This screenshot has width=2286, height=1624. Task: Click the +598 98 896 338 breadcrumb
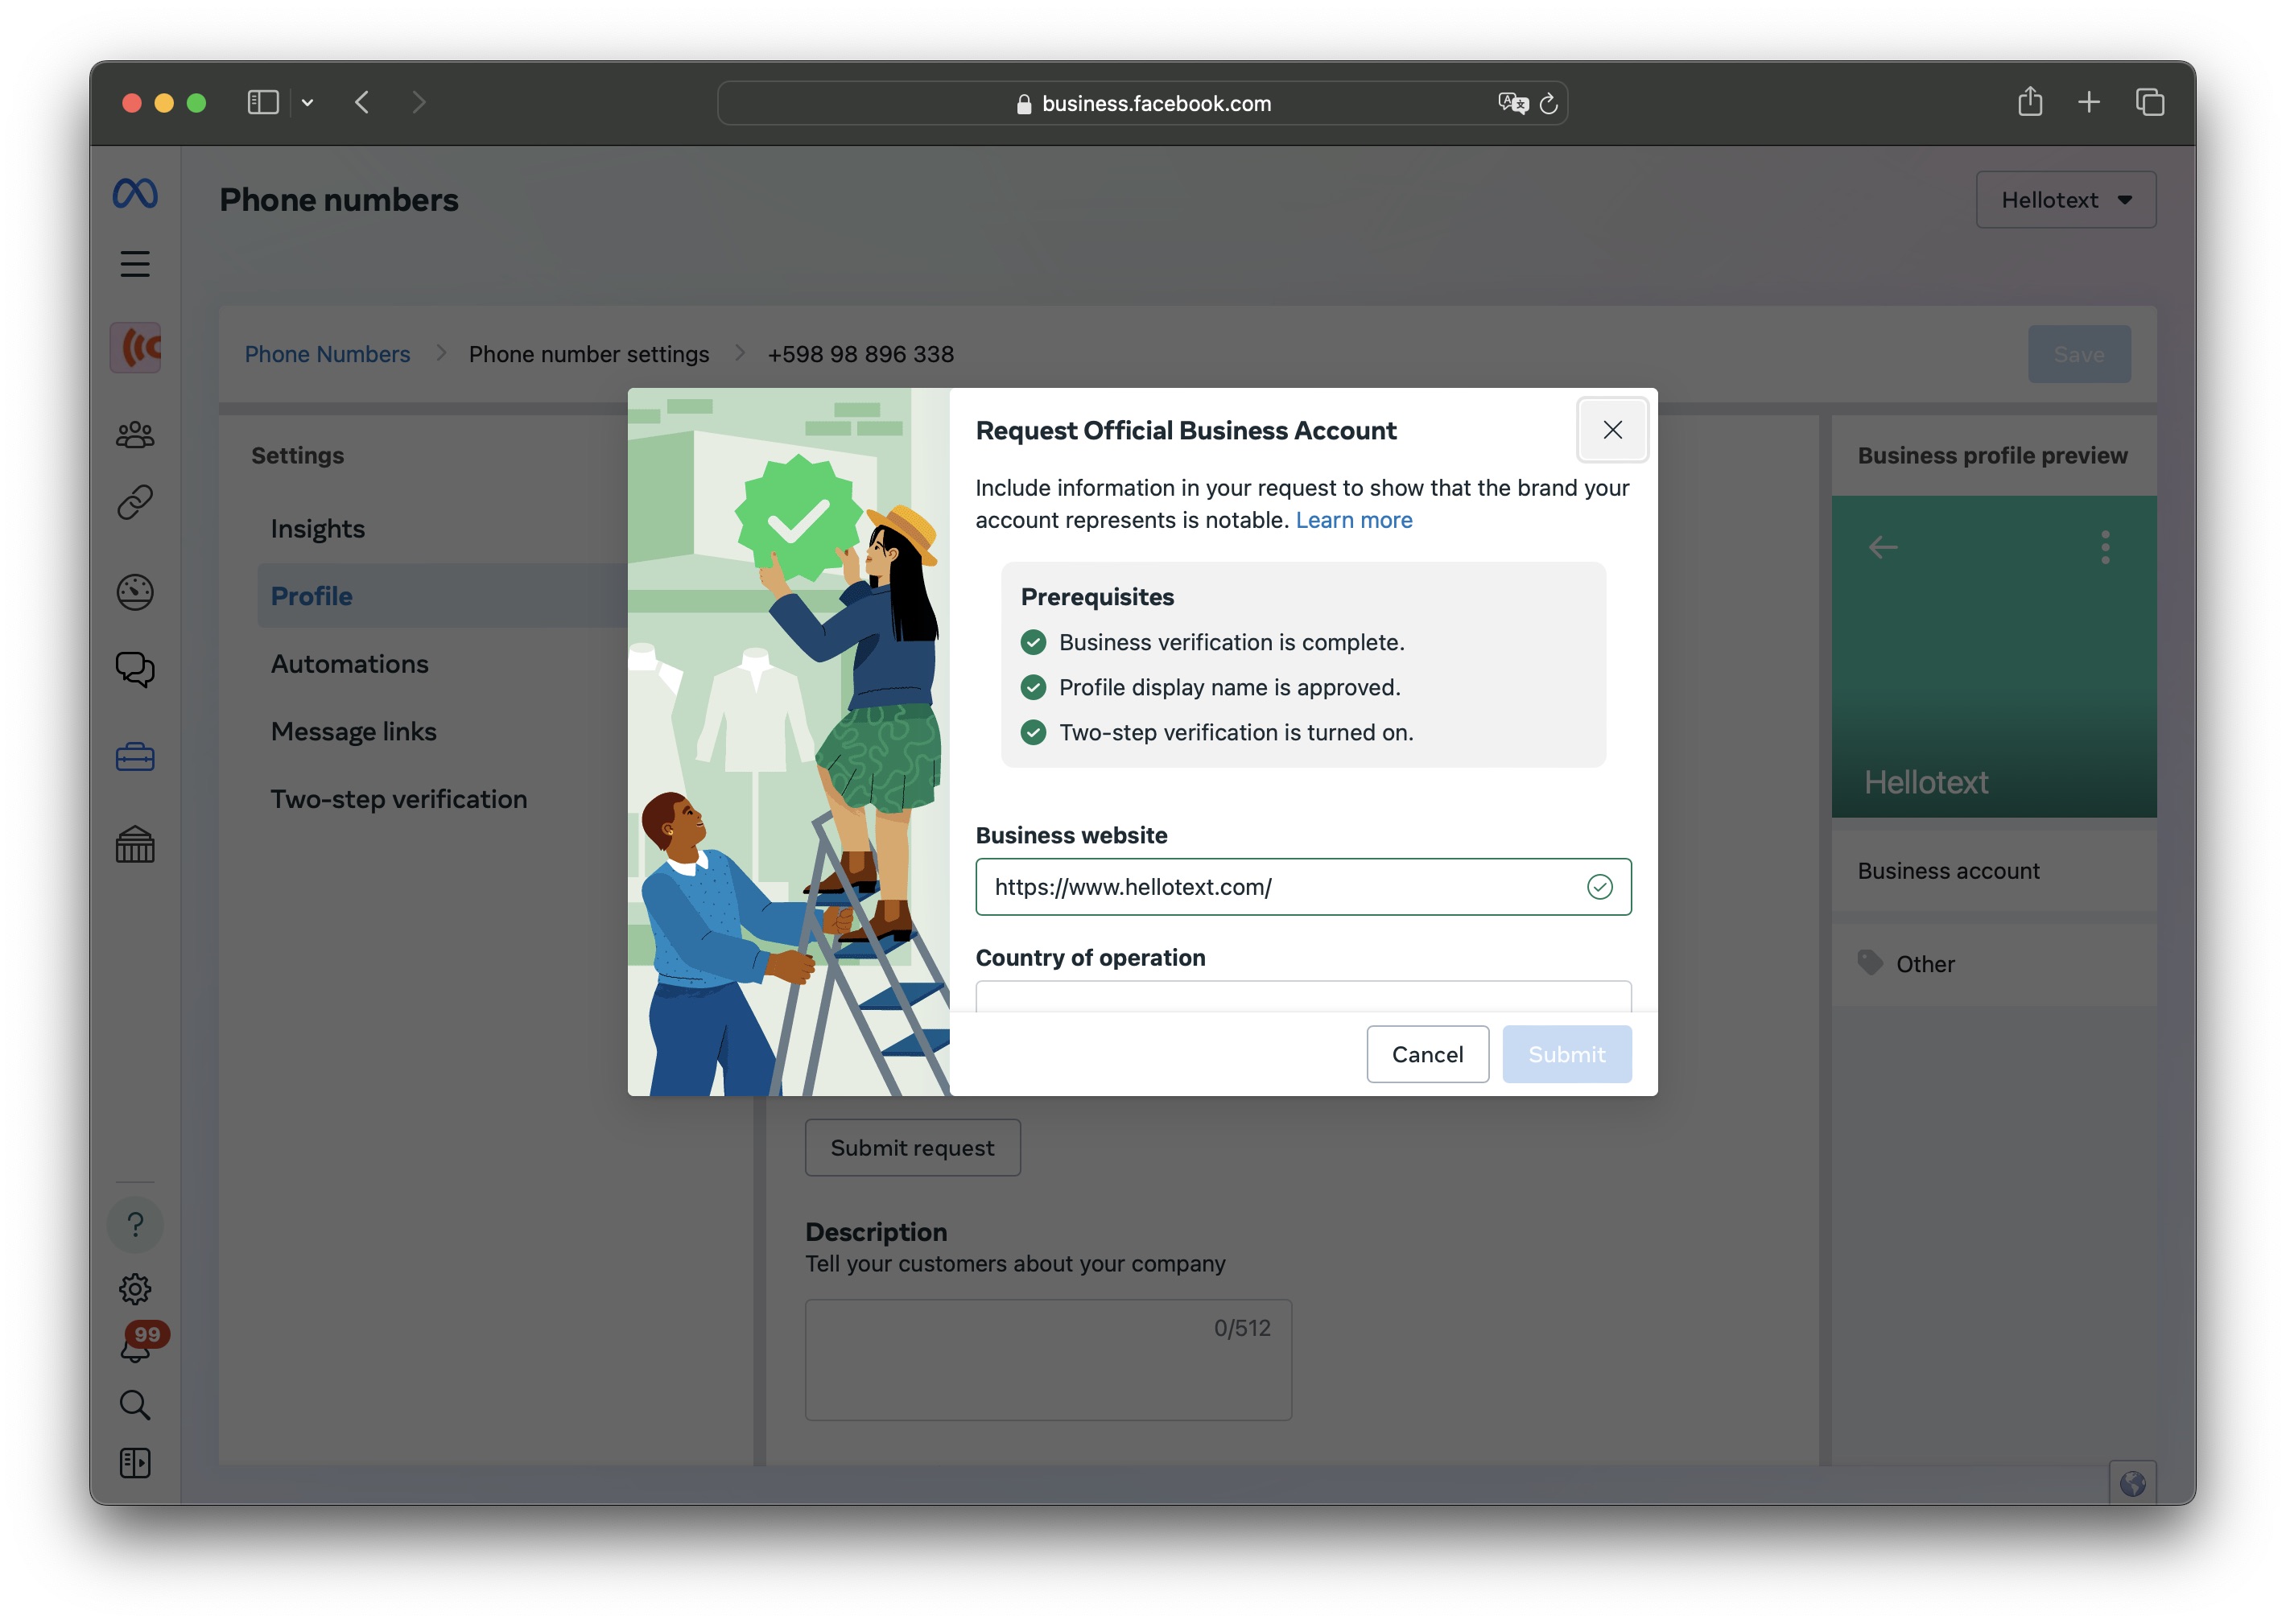[860, 354]
